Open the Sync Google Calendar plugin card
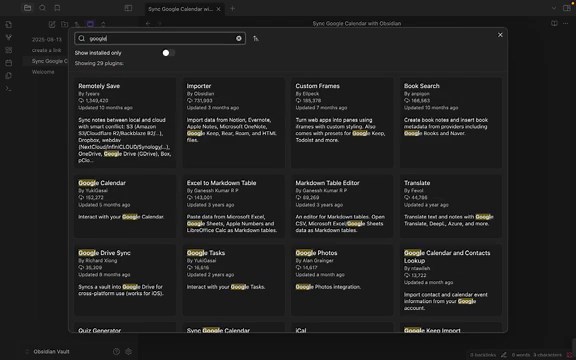This screenshot has width=576, height=360. [234, 328]
